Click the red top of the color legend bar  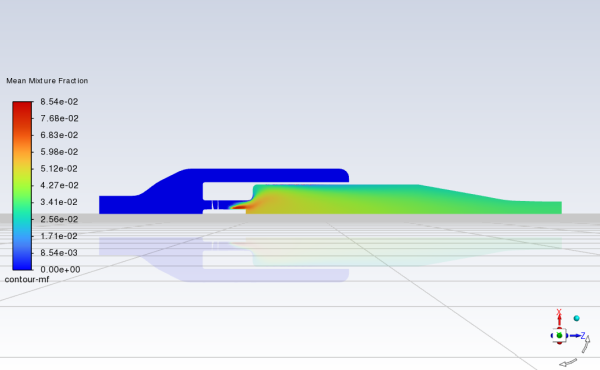click(x=22, y=106)
